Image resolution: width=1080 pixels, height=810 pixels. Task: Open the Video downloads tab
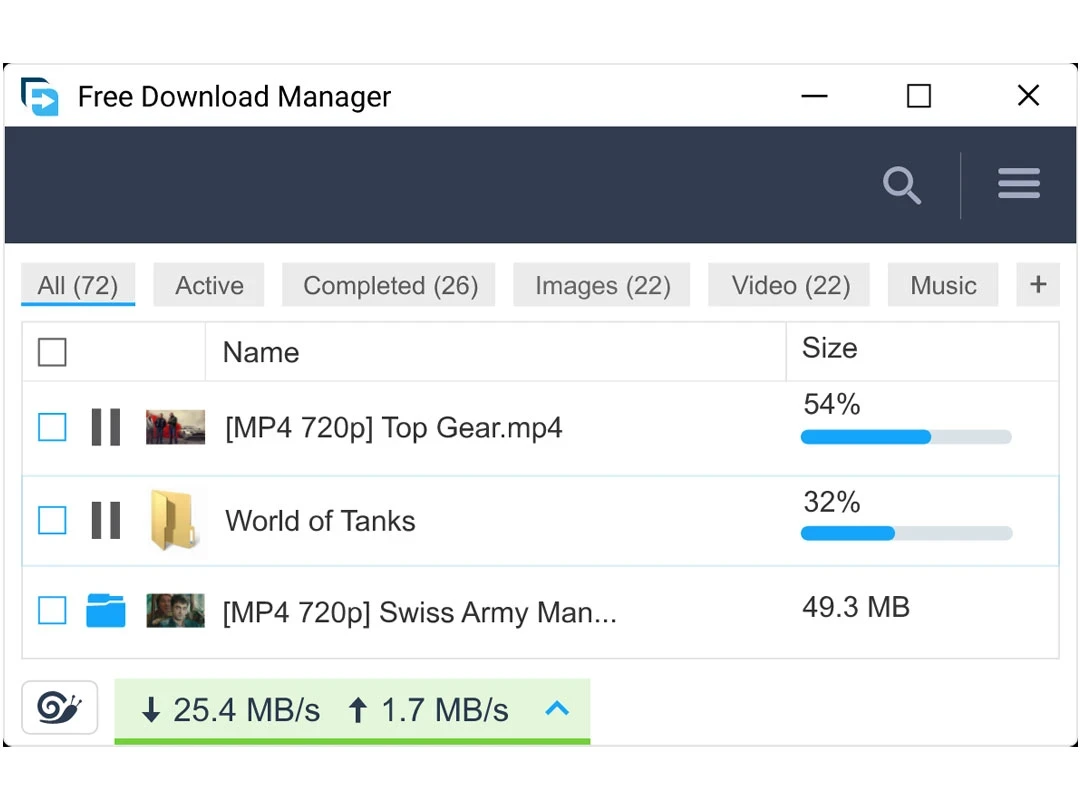788,284
